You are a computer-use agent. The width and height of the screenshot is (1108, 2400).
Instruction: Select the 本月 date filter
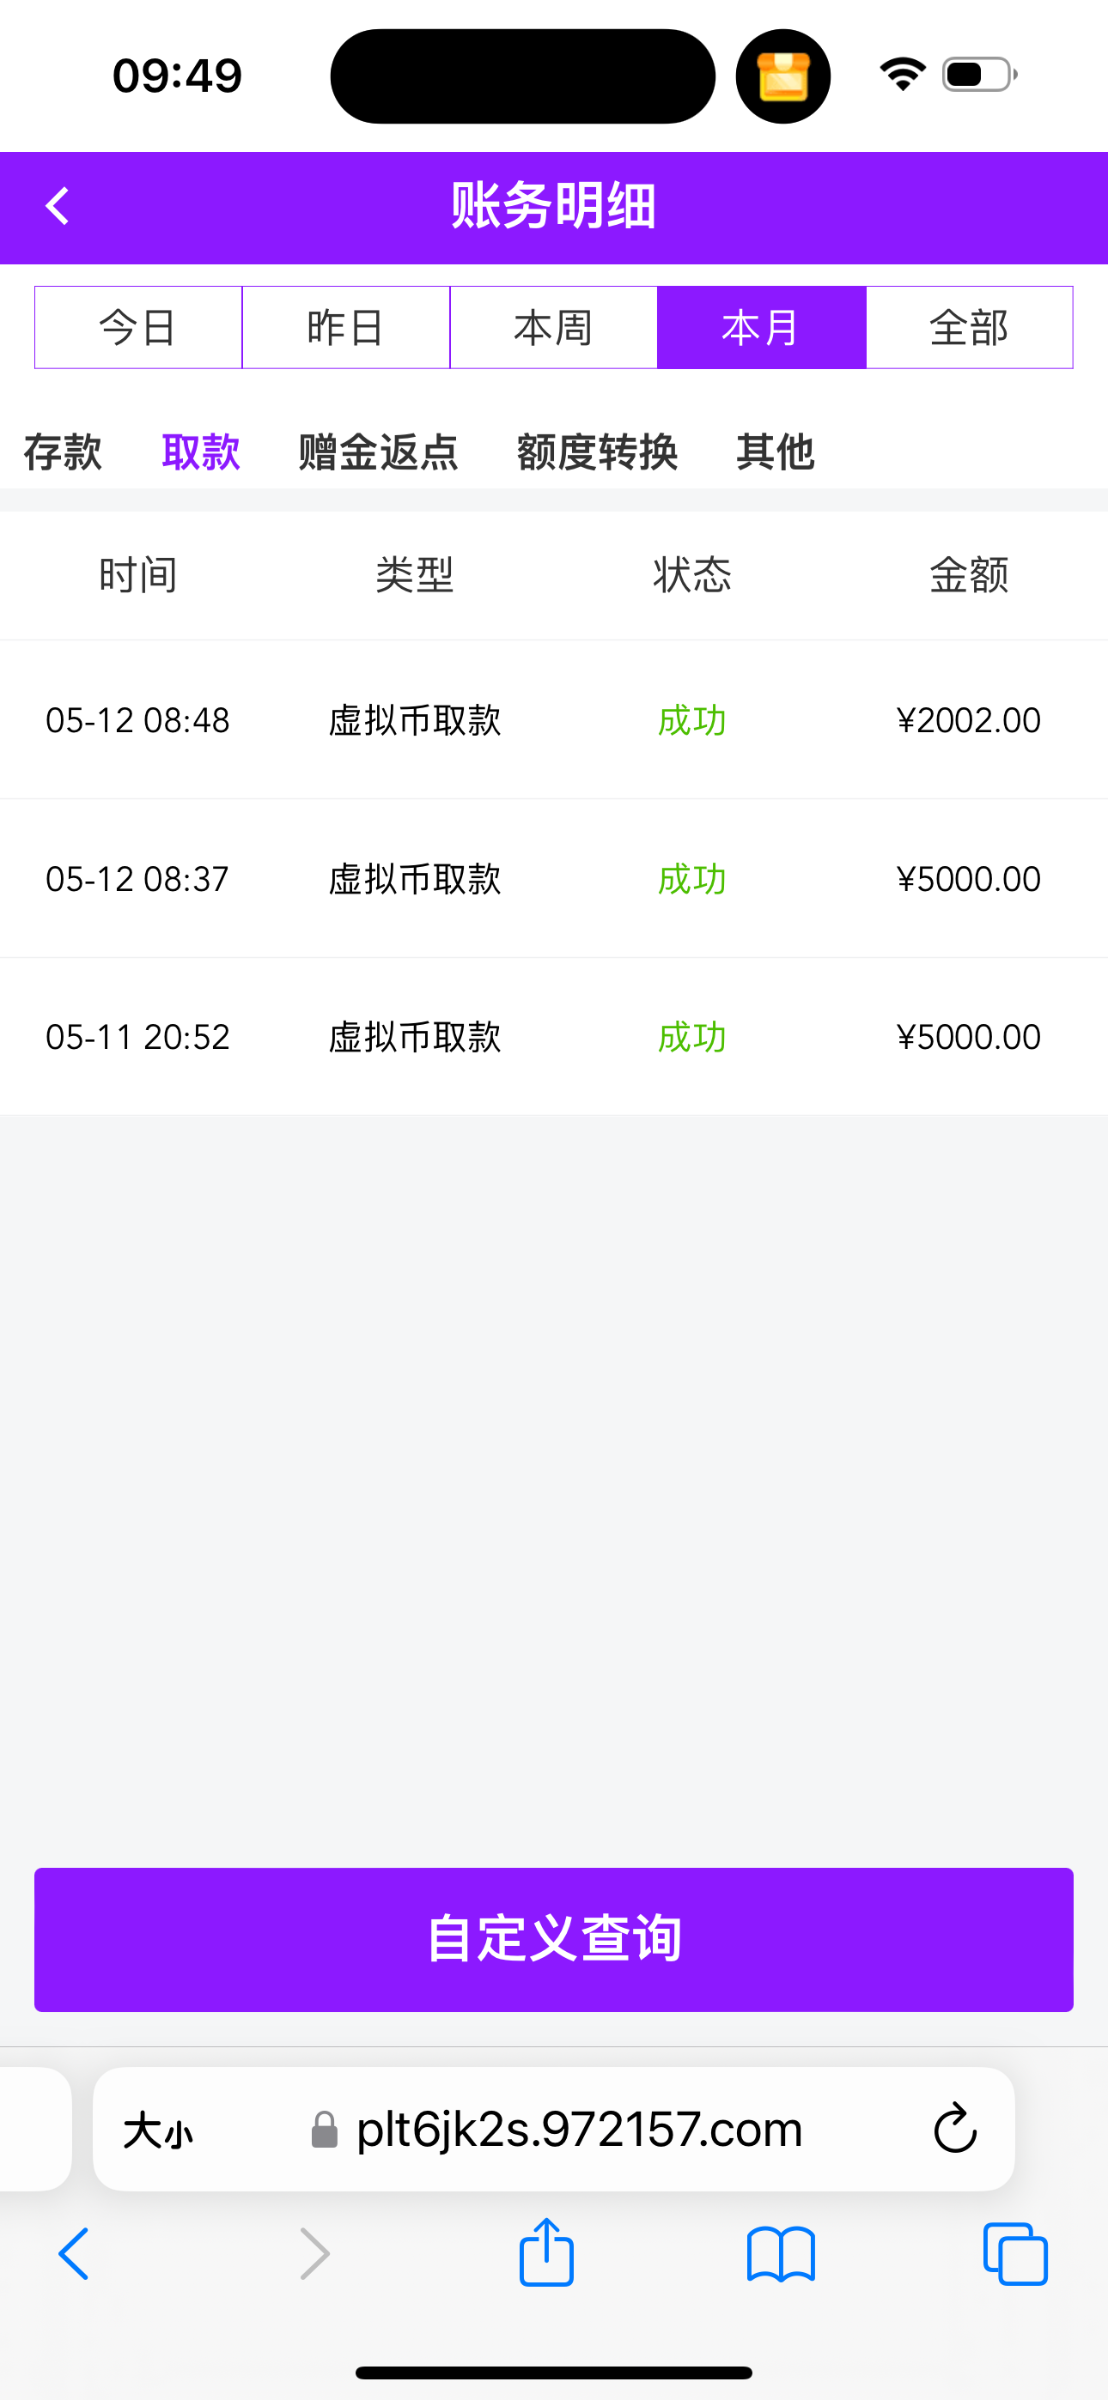click(761, 328)
